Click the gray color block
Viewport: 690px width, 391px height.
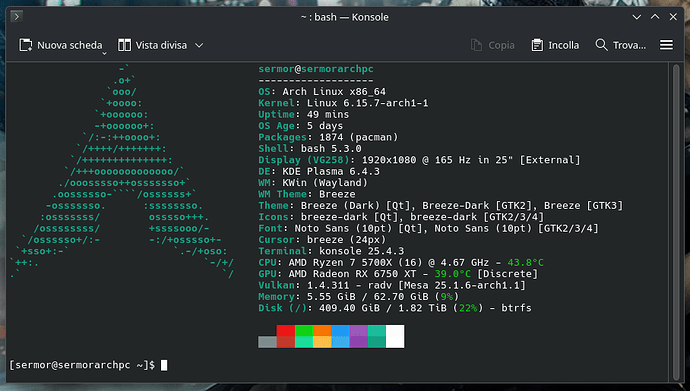click(x=267, y=342)
